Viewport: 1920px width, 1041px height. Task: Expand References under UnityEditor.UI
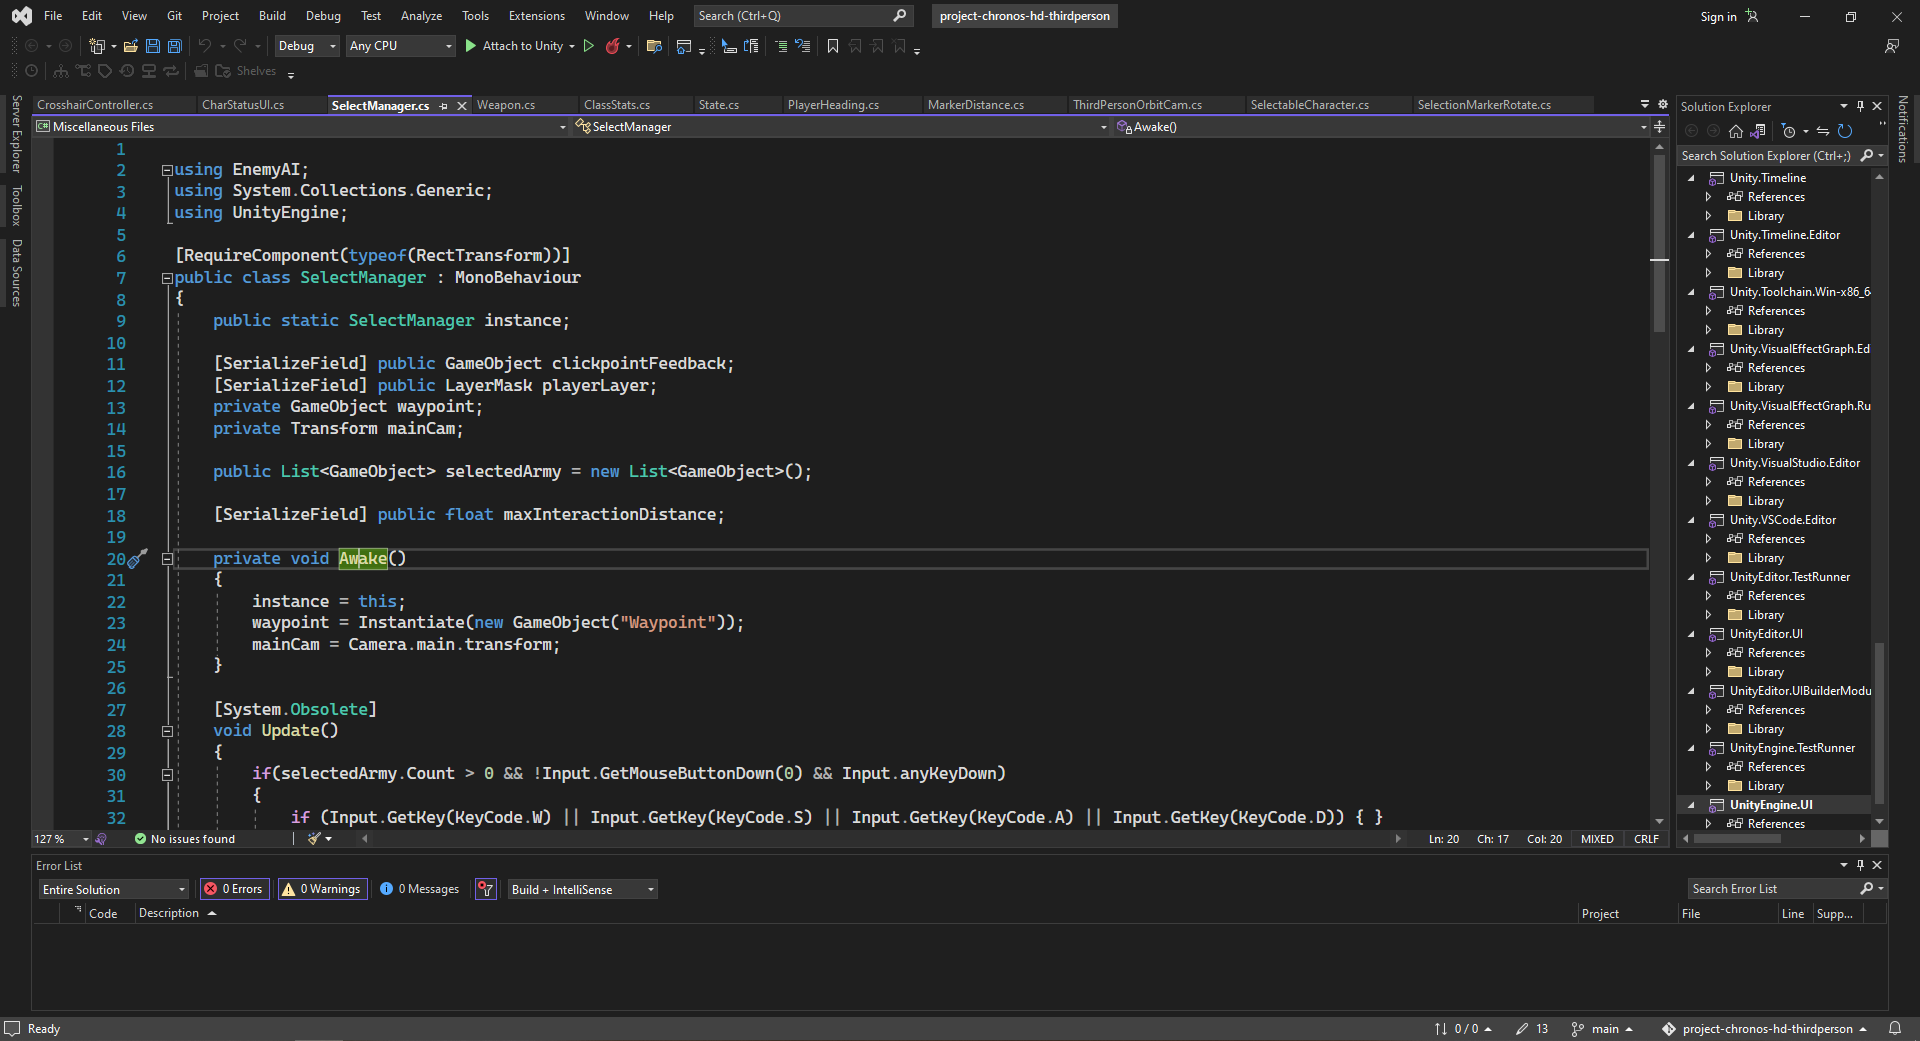coord(1709,653)
